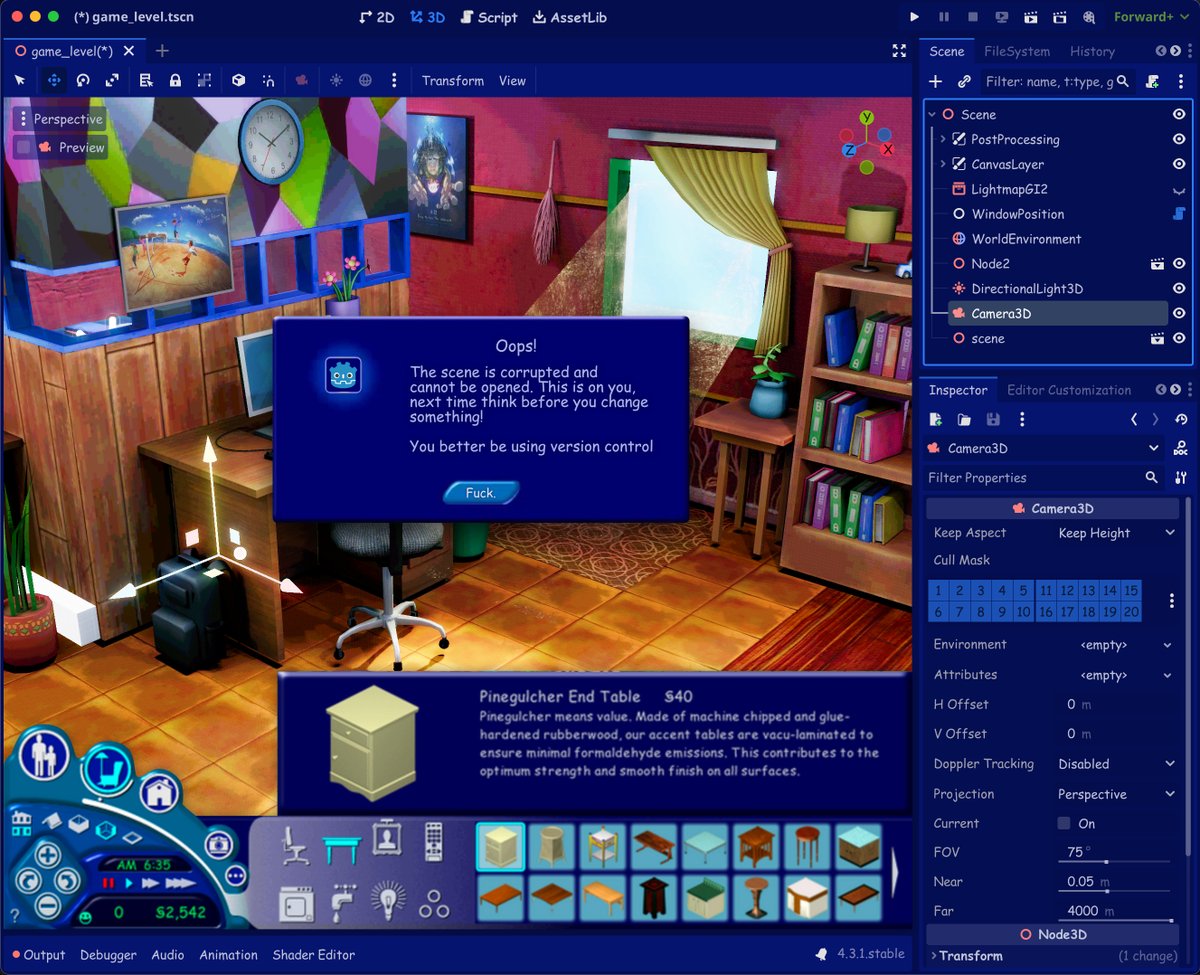
Task: Adjust the FOV slider
Action: [x=1116, y=860]
